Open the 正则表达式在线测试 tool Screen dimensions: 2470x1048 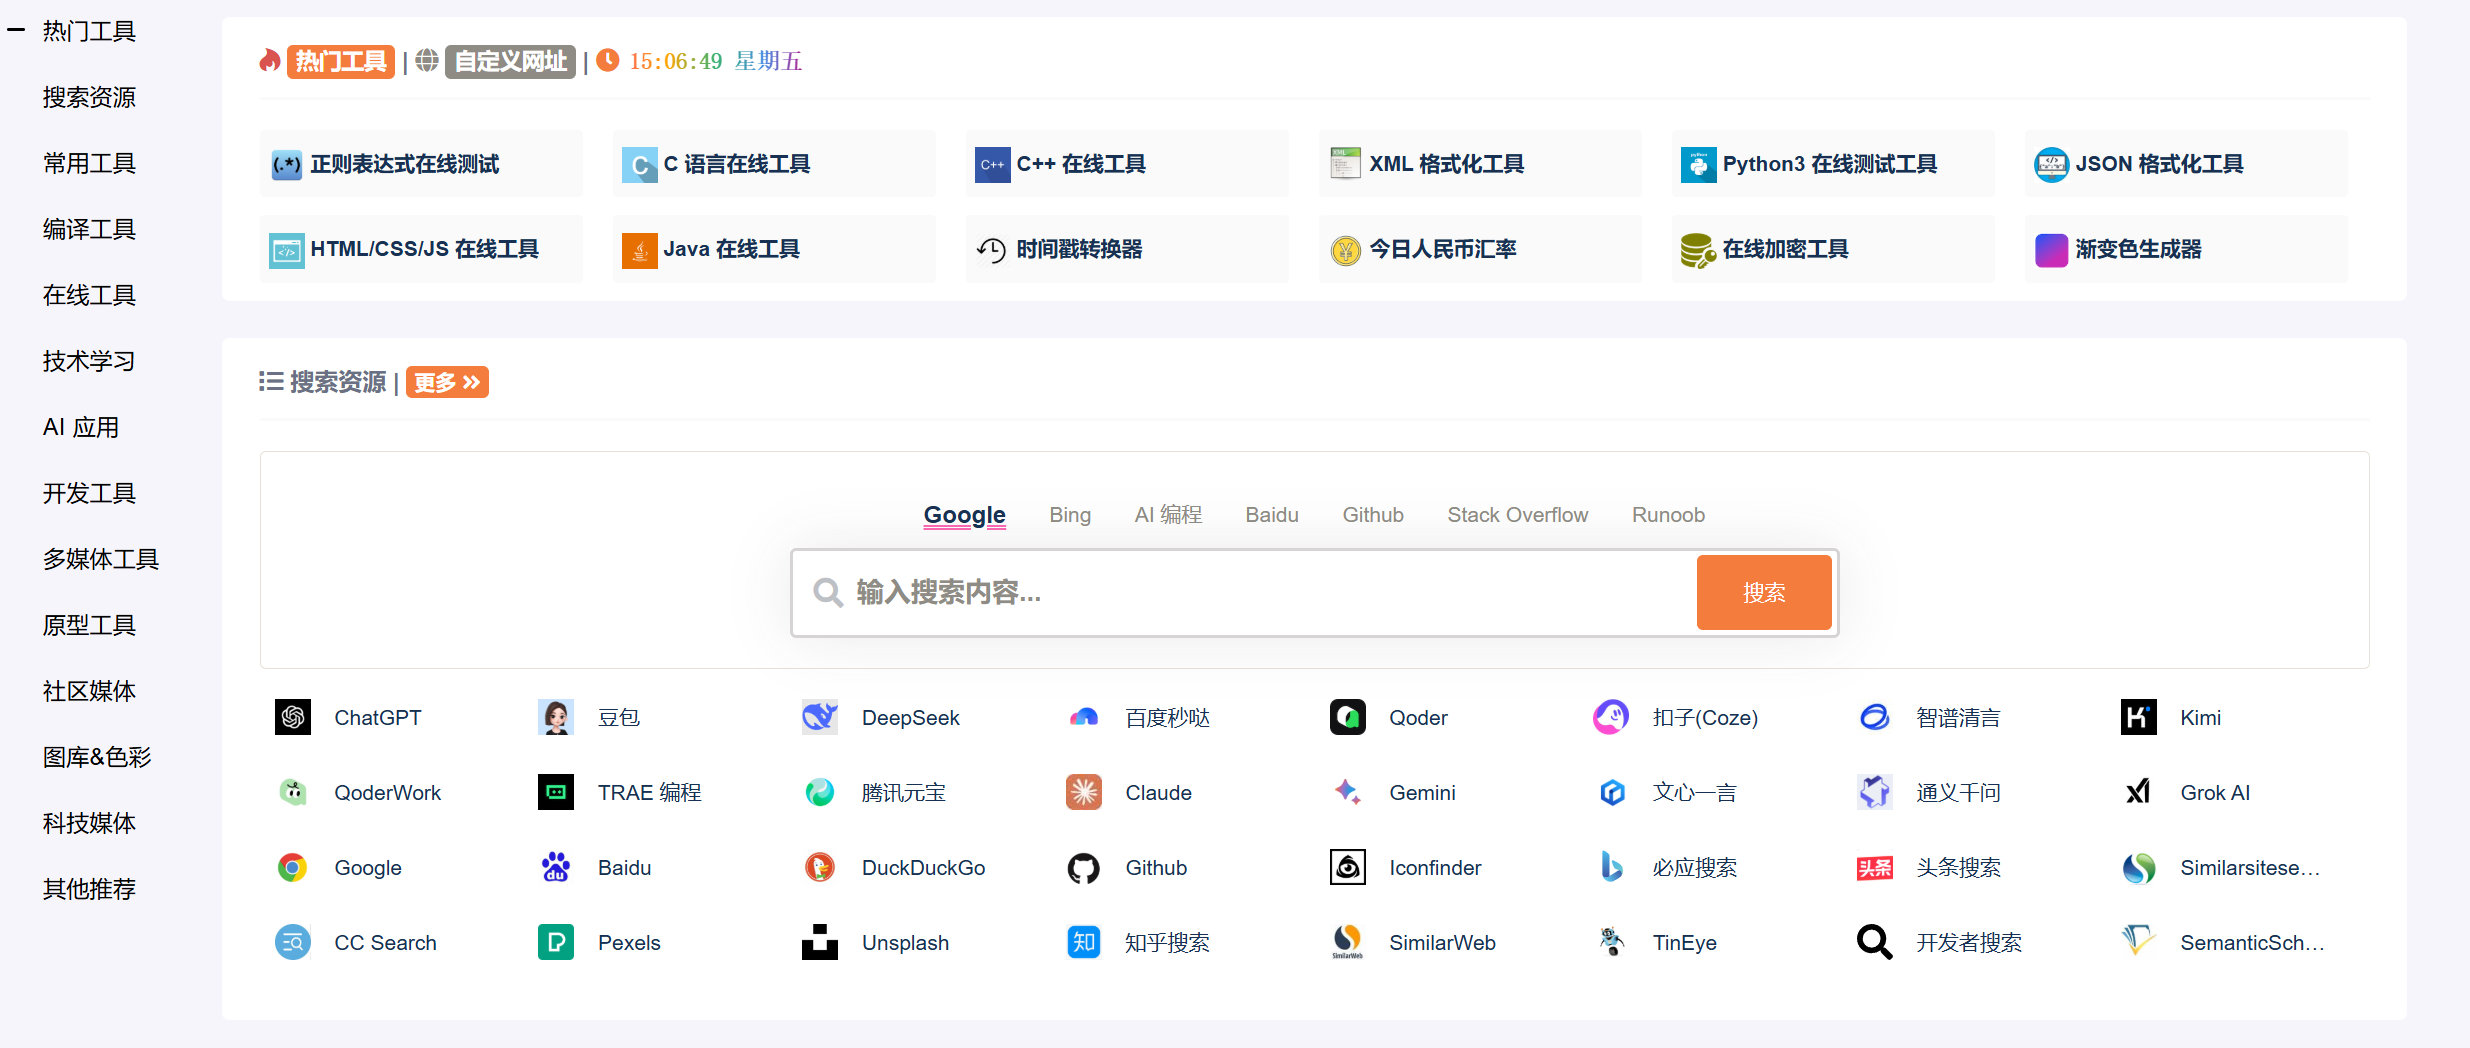[x=421, y=163]
